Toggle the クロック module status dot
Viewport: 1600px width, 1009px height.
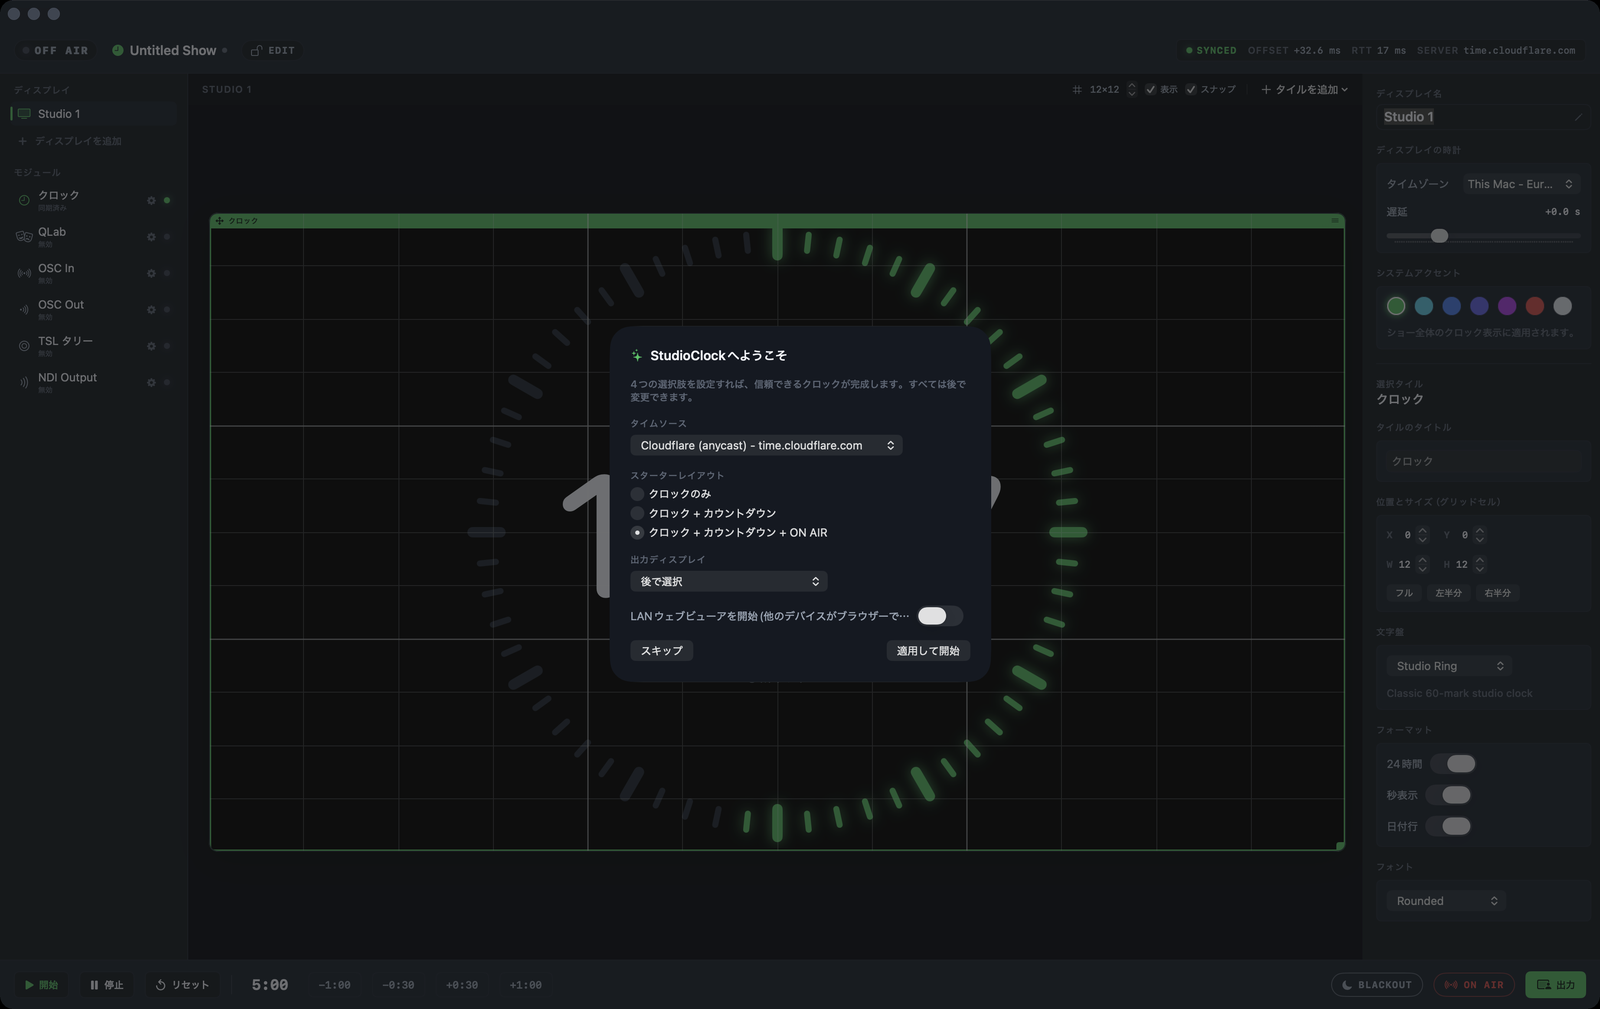[x=167, y=201]
